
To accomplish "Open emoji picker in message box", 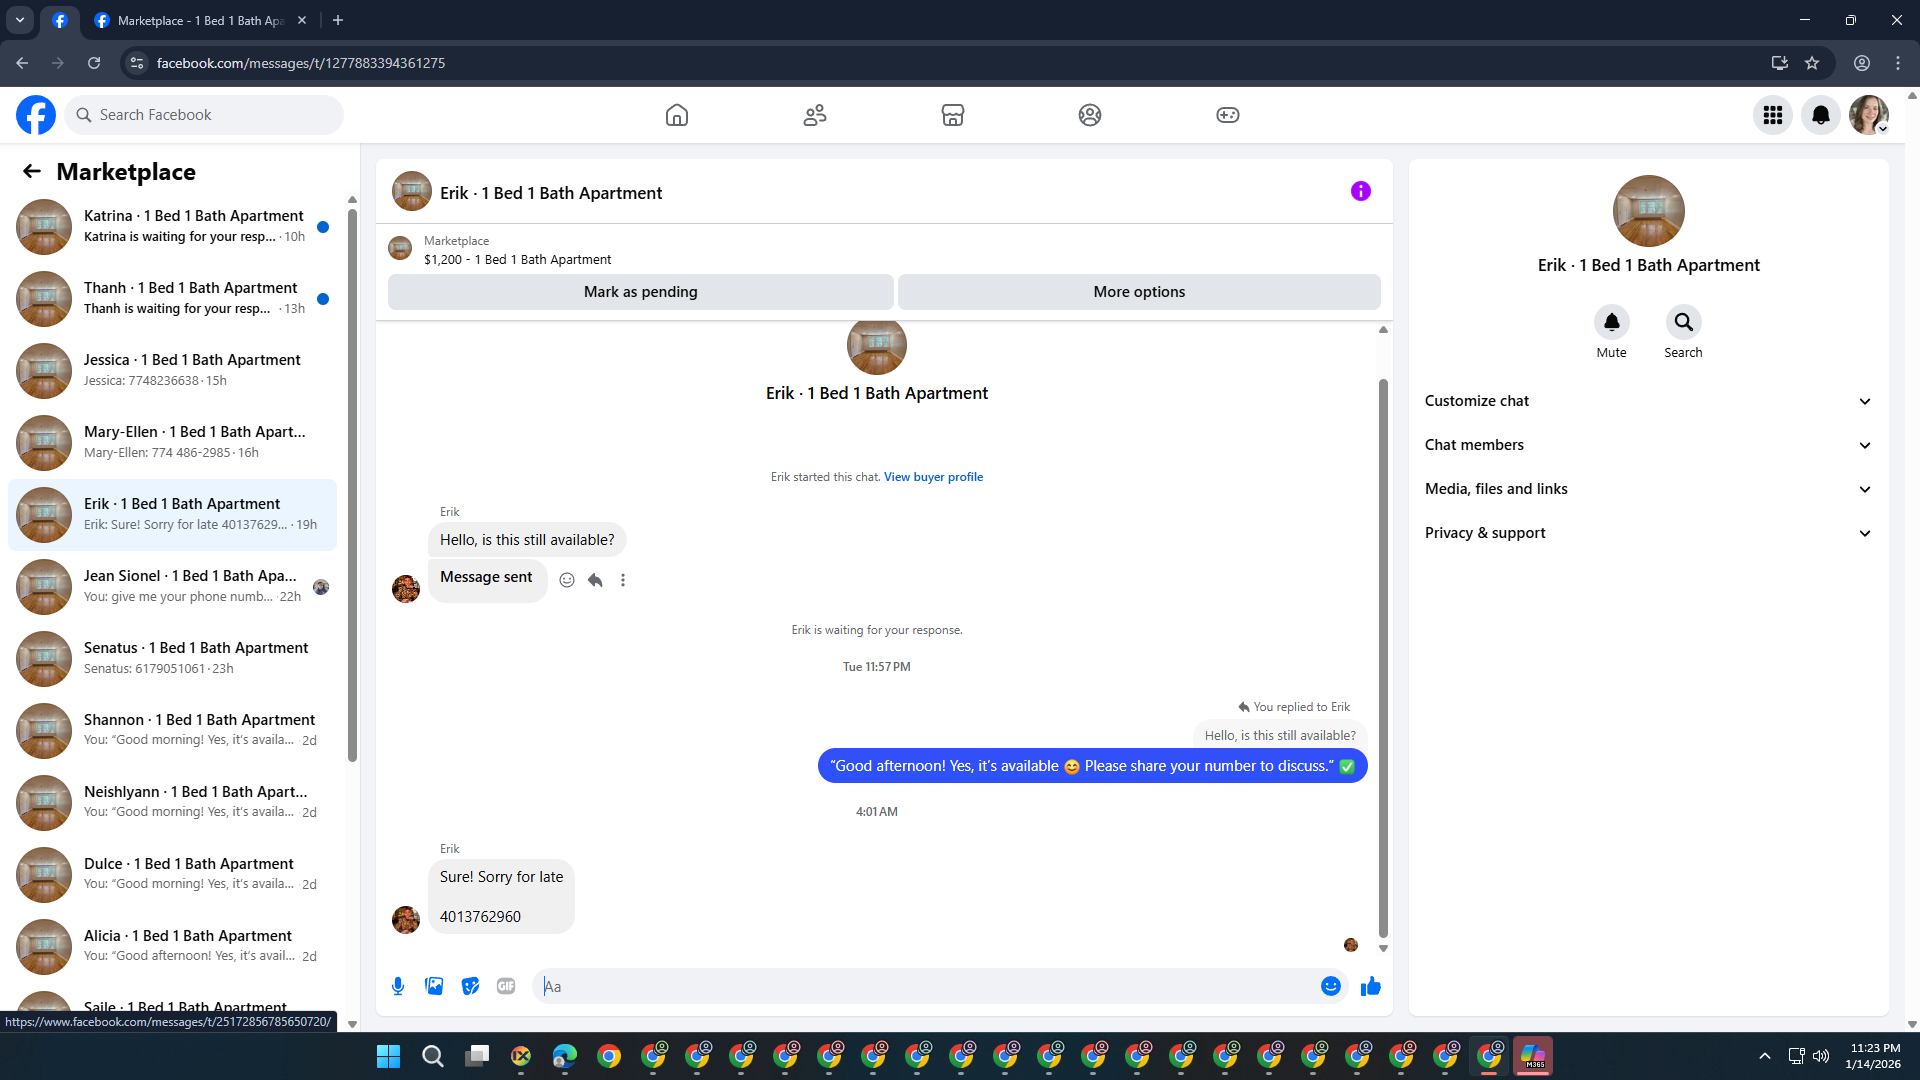I will click(1330, 986).
